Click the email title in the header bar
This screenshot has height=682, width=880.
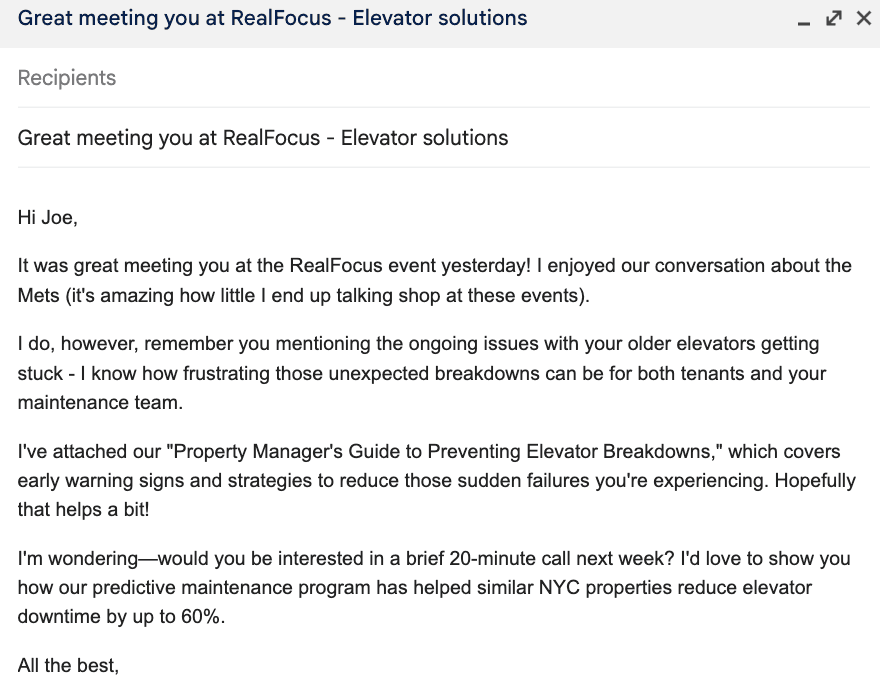270,17
